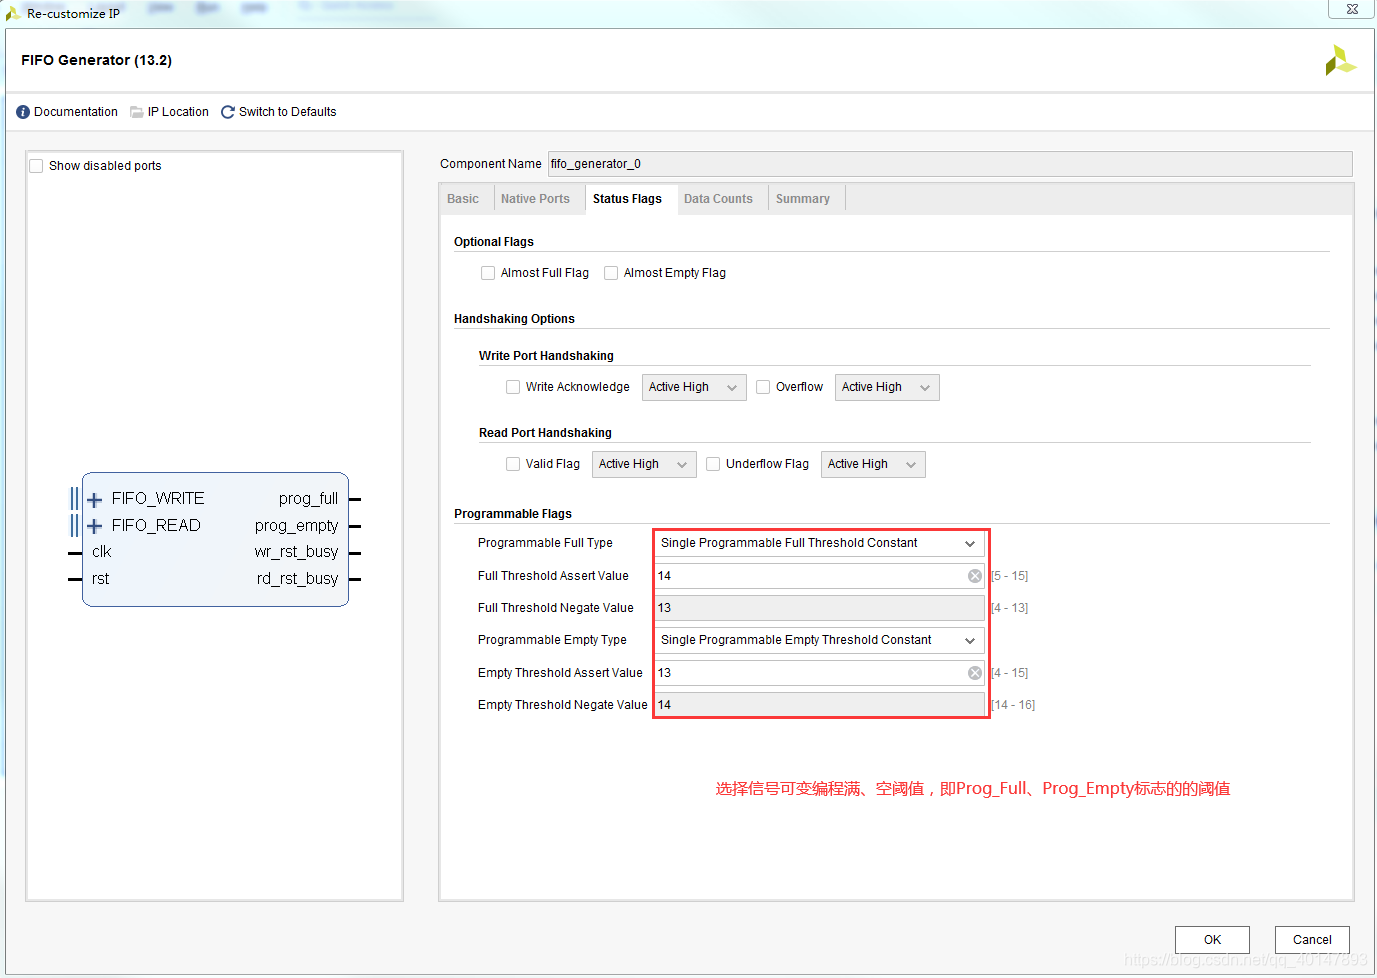Clear the Empty Threshold Assert Value field
The image size is (1377, 978).
(x=974, y=672)
